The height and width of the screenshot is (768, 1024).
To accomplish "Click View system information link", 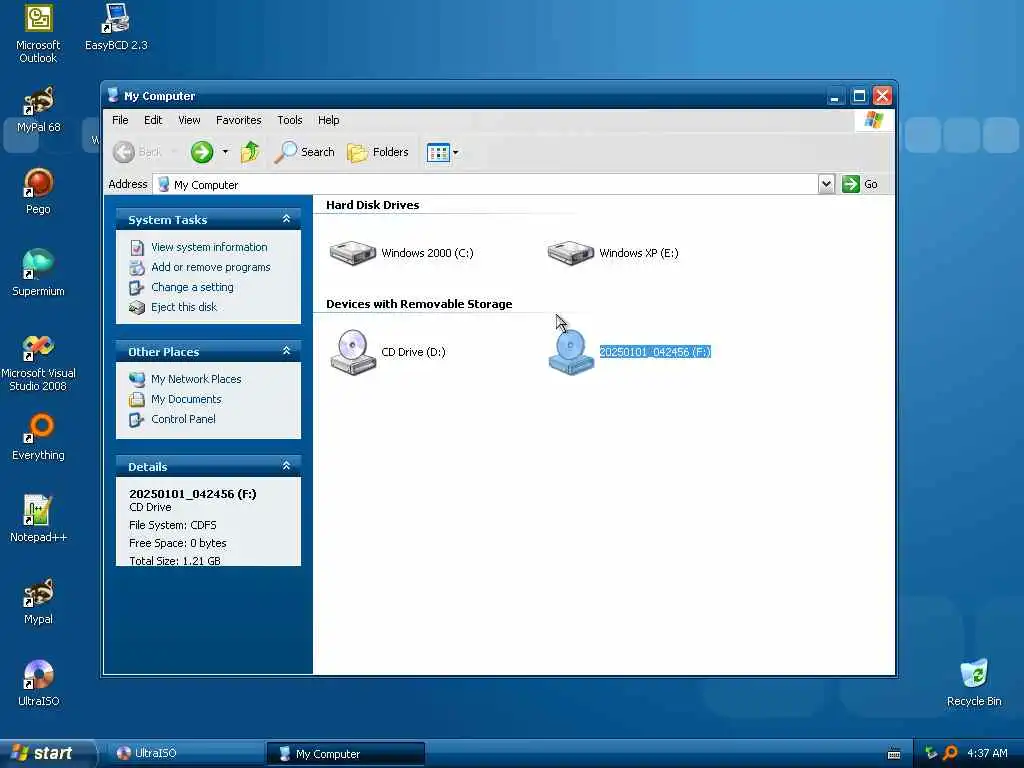I will coord(209,247).
